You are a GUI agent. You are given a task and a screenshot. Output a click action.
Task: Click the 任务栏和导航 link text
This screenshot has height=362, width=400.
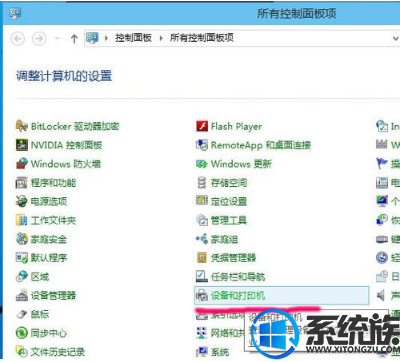238,276
